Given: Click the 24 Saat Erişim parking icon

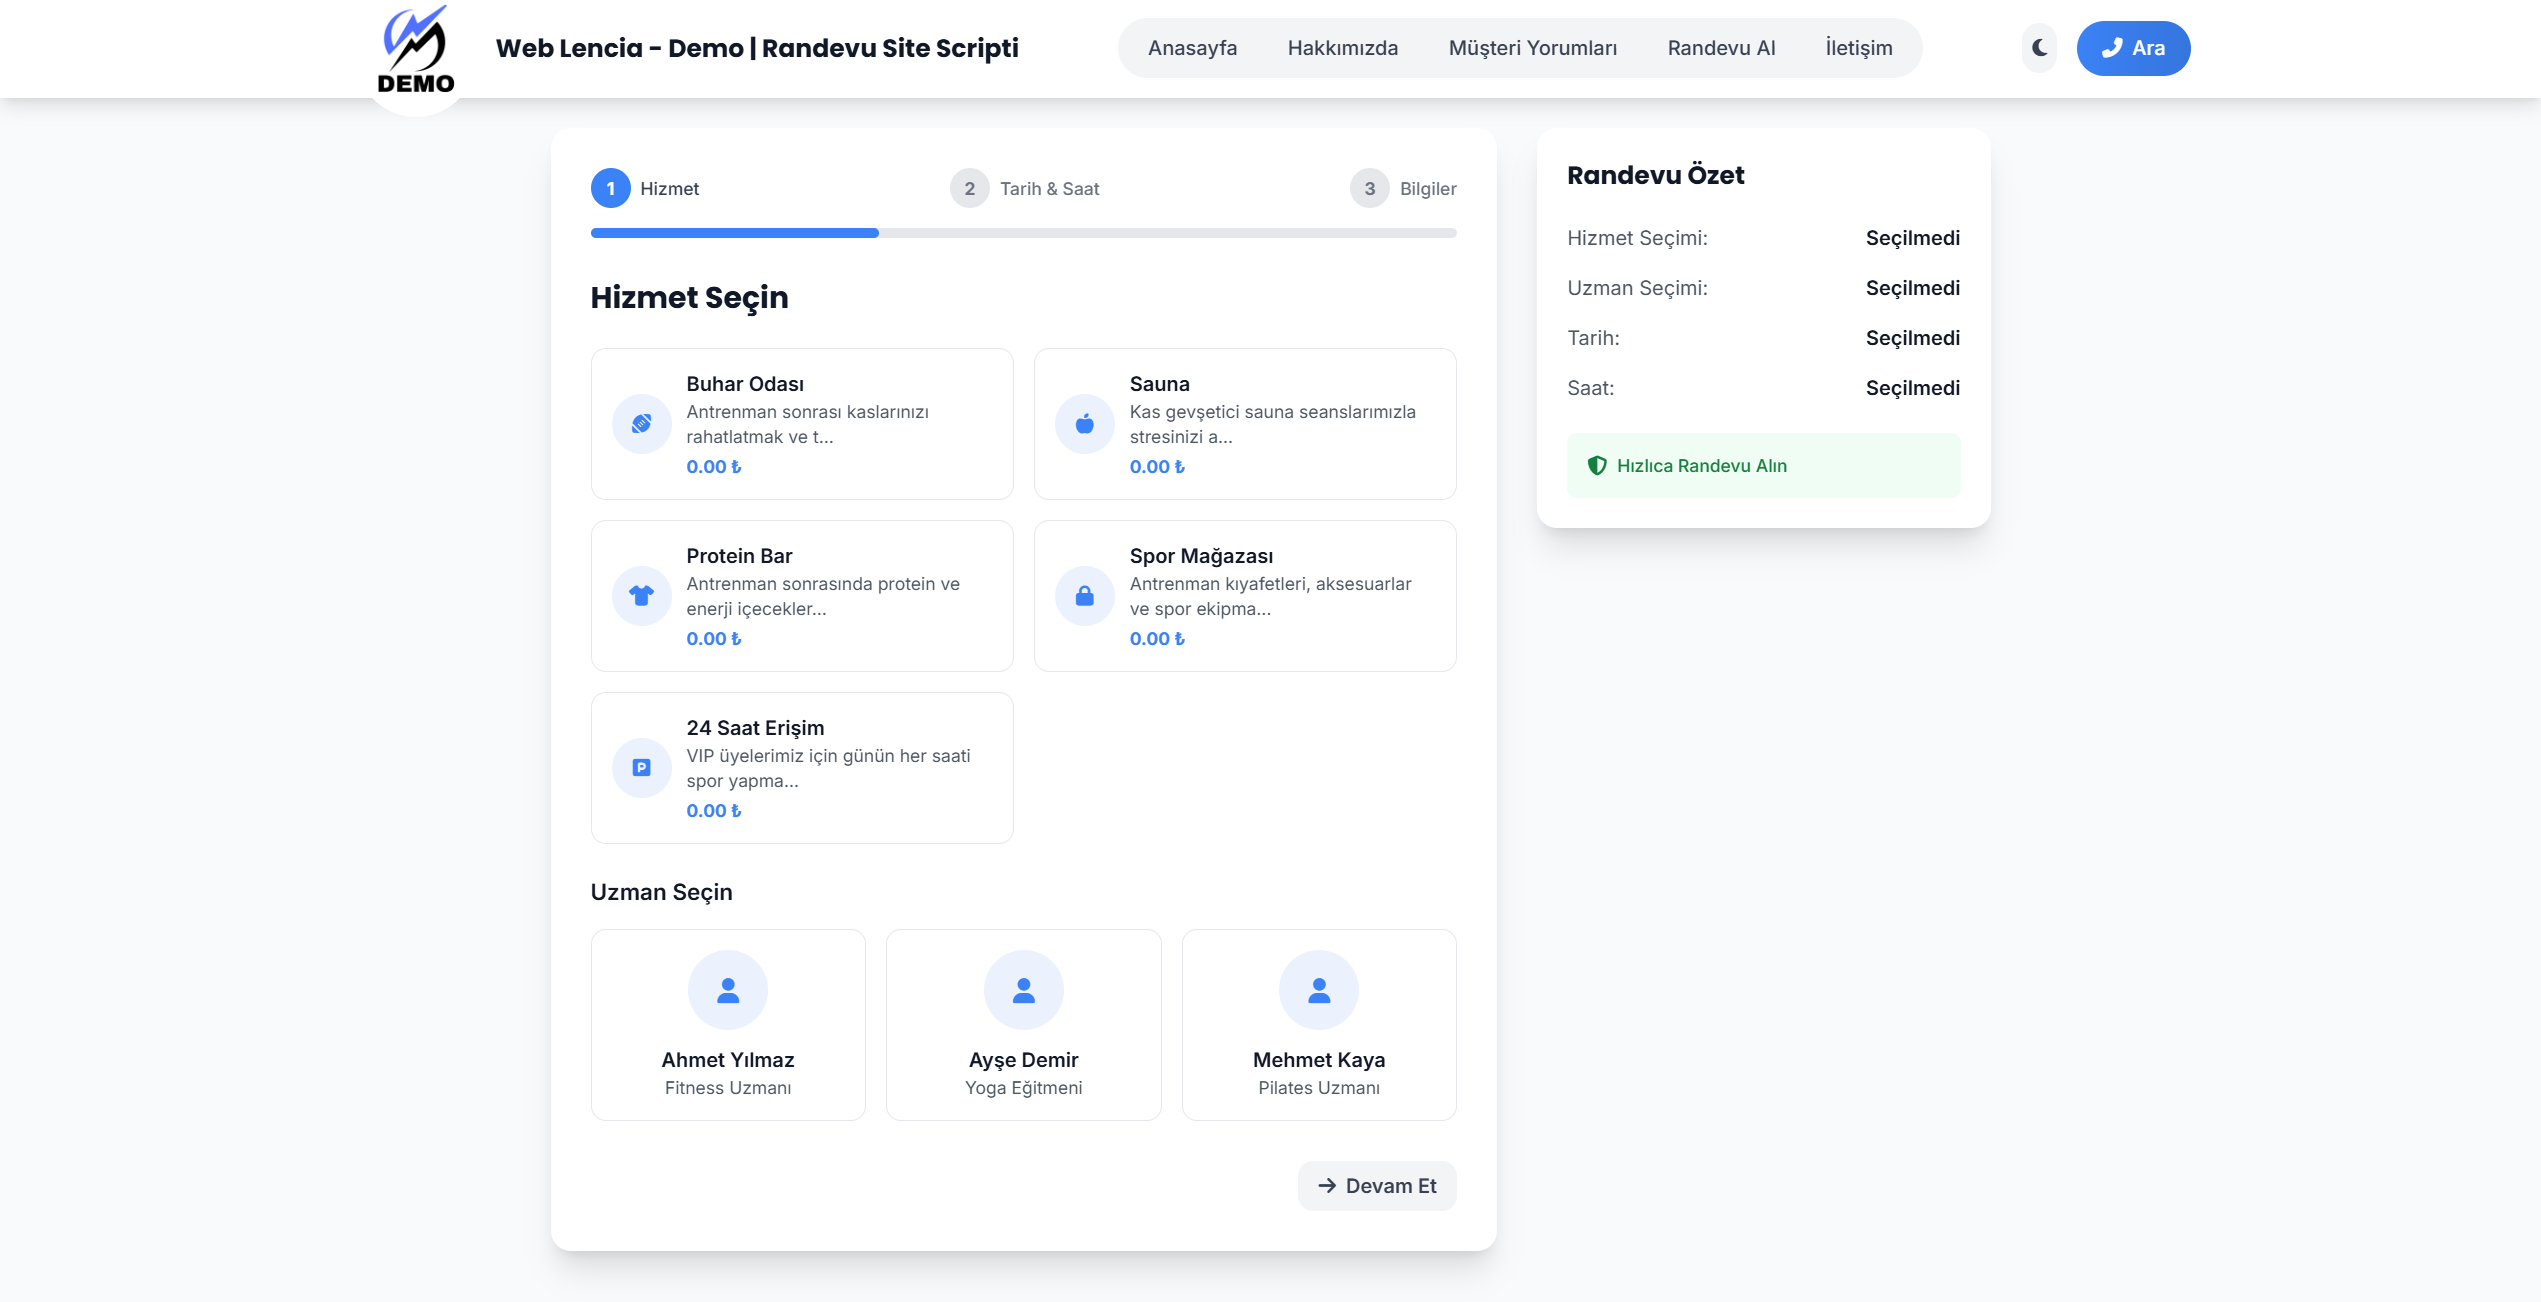Looking at the screenshot, I should point(641,768).
